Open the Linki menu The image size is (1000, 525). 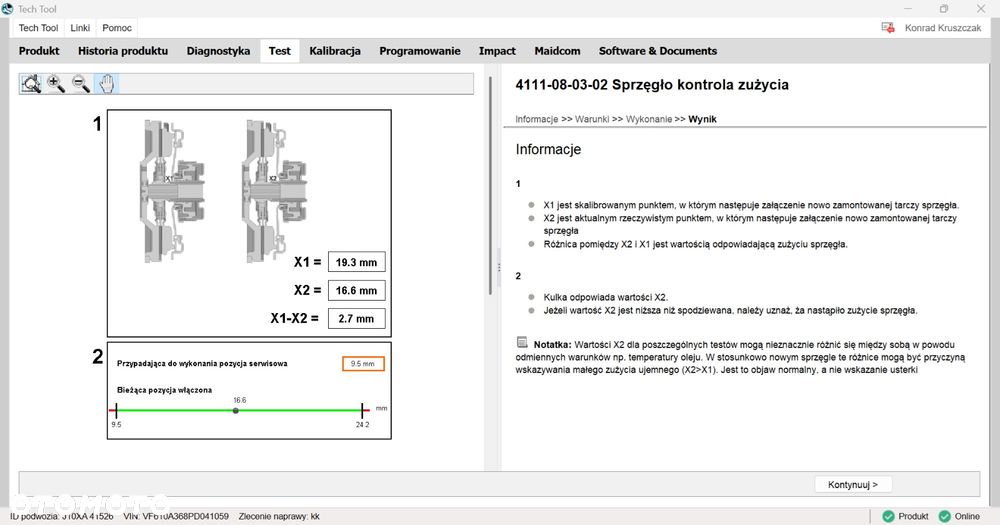[80, 27]
